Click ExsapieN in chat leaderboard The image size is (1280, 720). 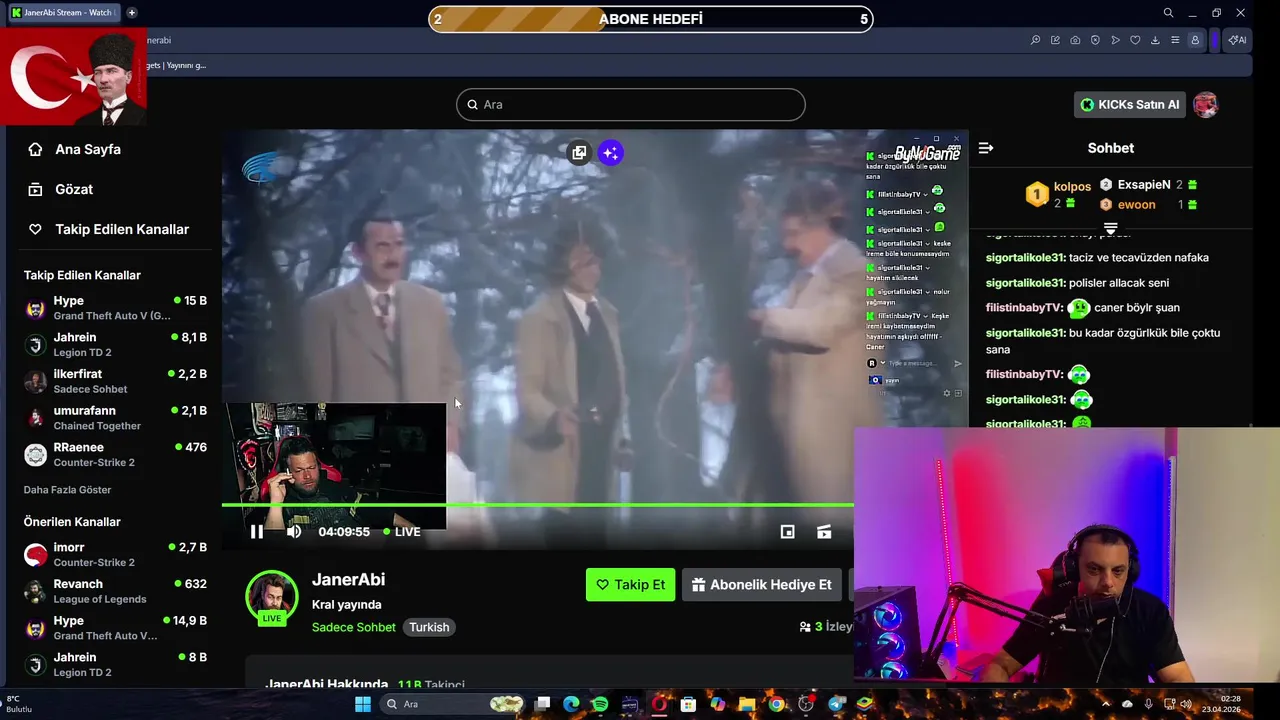point(1144,185)
